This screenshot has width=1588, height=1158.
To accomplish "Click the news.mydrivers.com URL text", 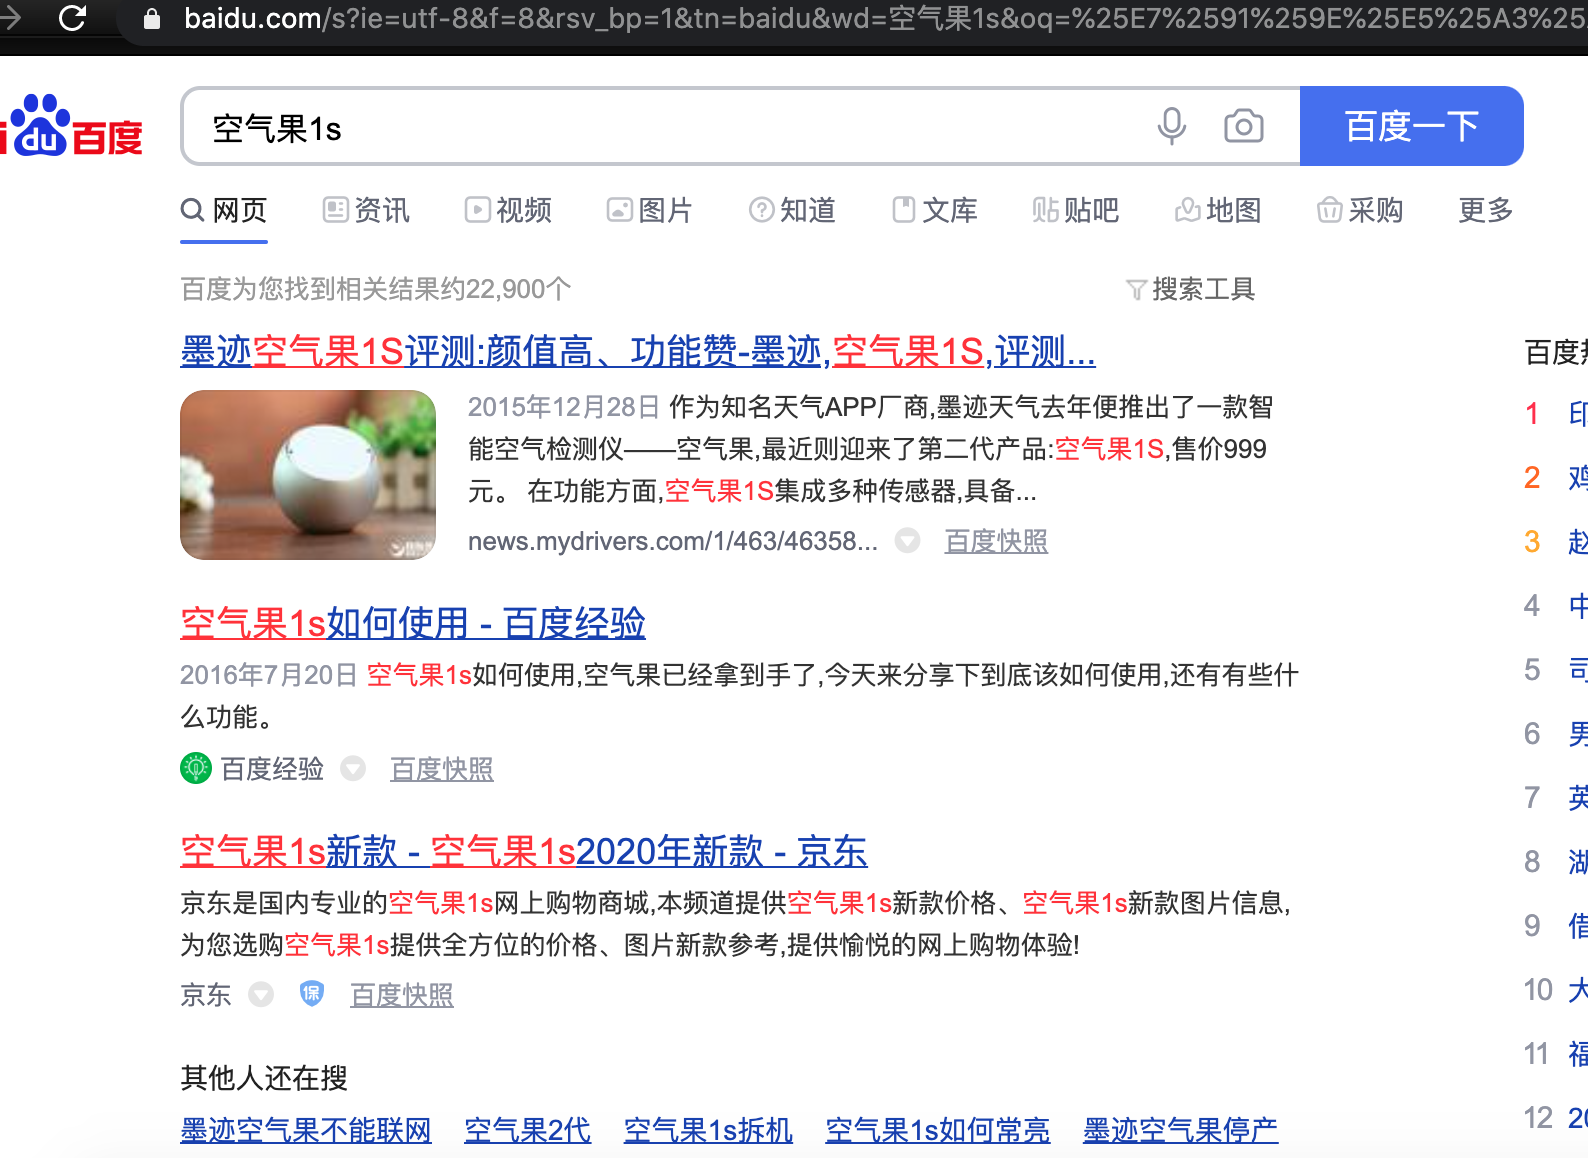I will pos(673,541).
